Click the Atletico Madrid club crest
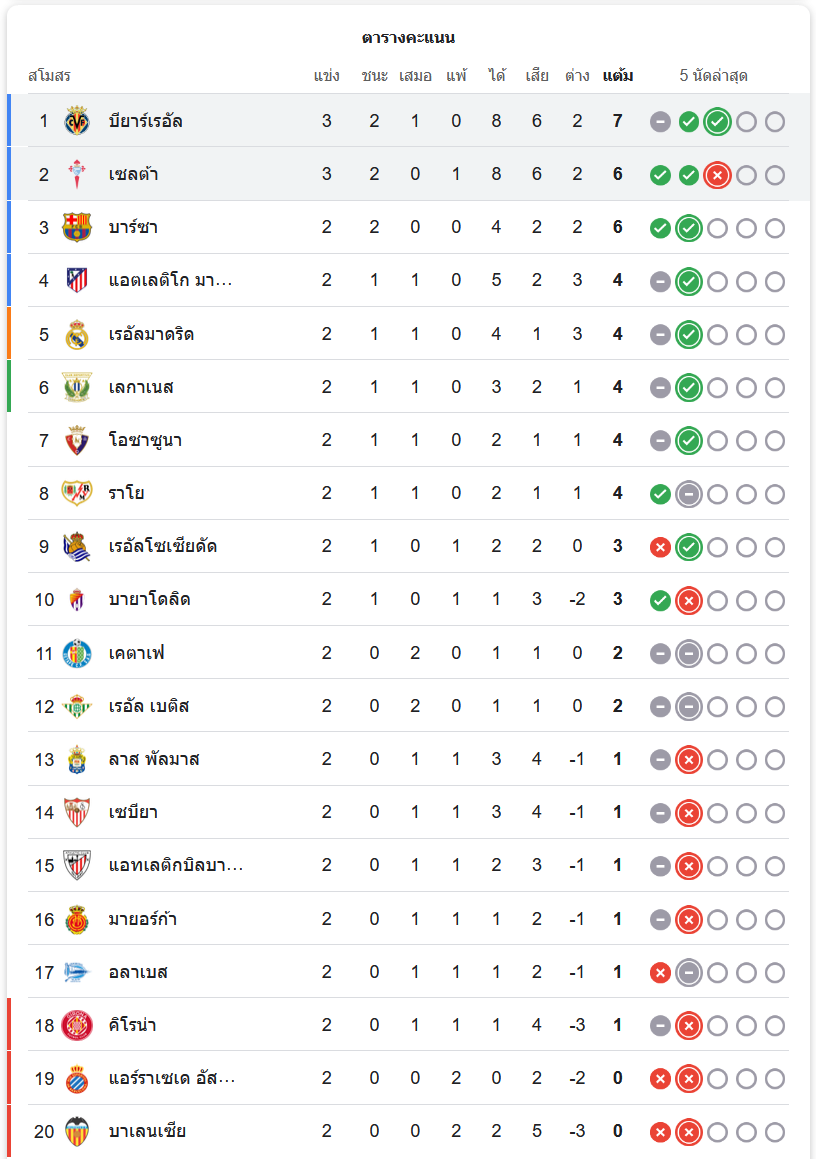 click(77, 280)
